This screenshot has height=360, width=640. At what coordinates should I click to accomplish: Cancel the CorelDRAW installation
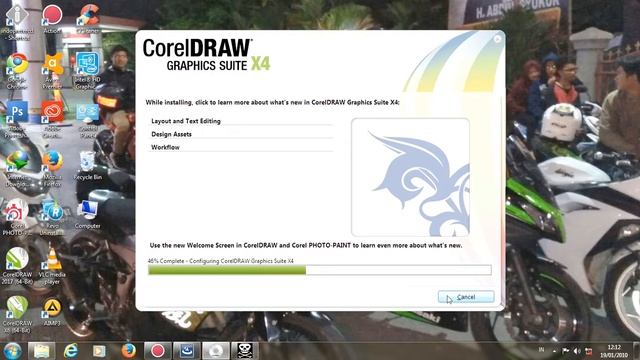pos(466,297)
